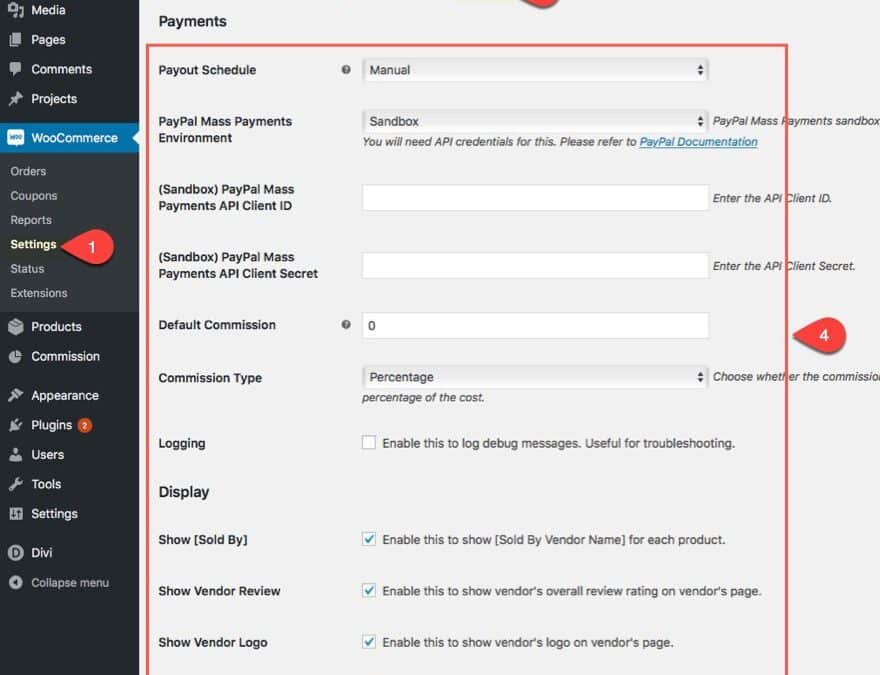Click the Tools wrench icon
Viewport: 880px width, 675px height.
16,484
